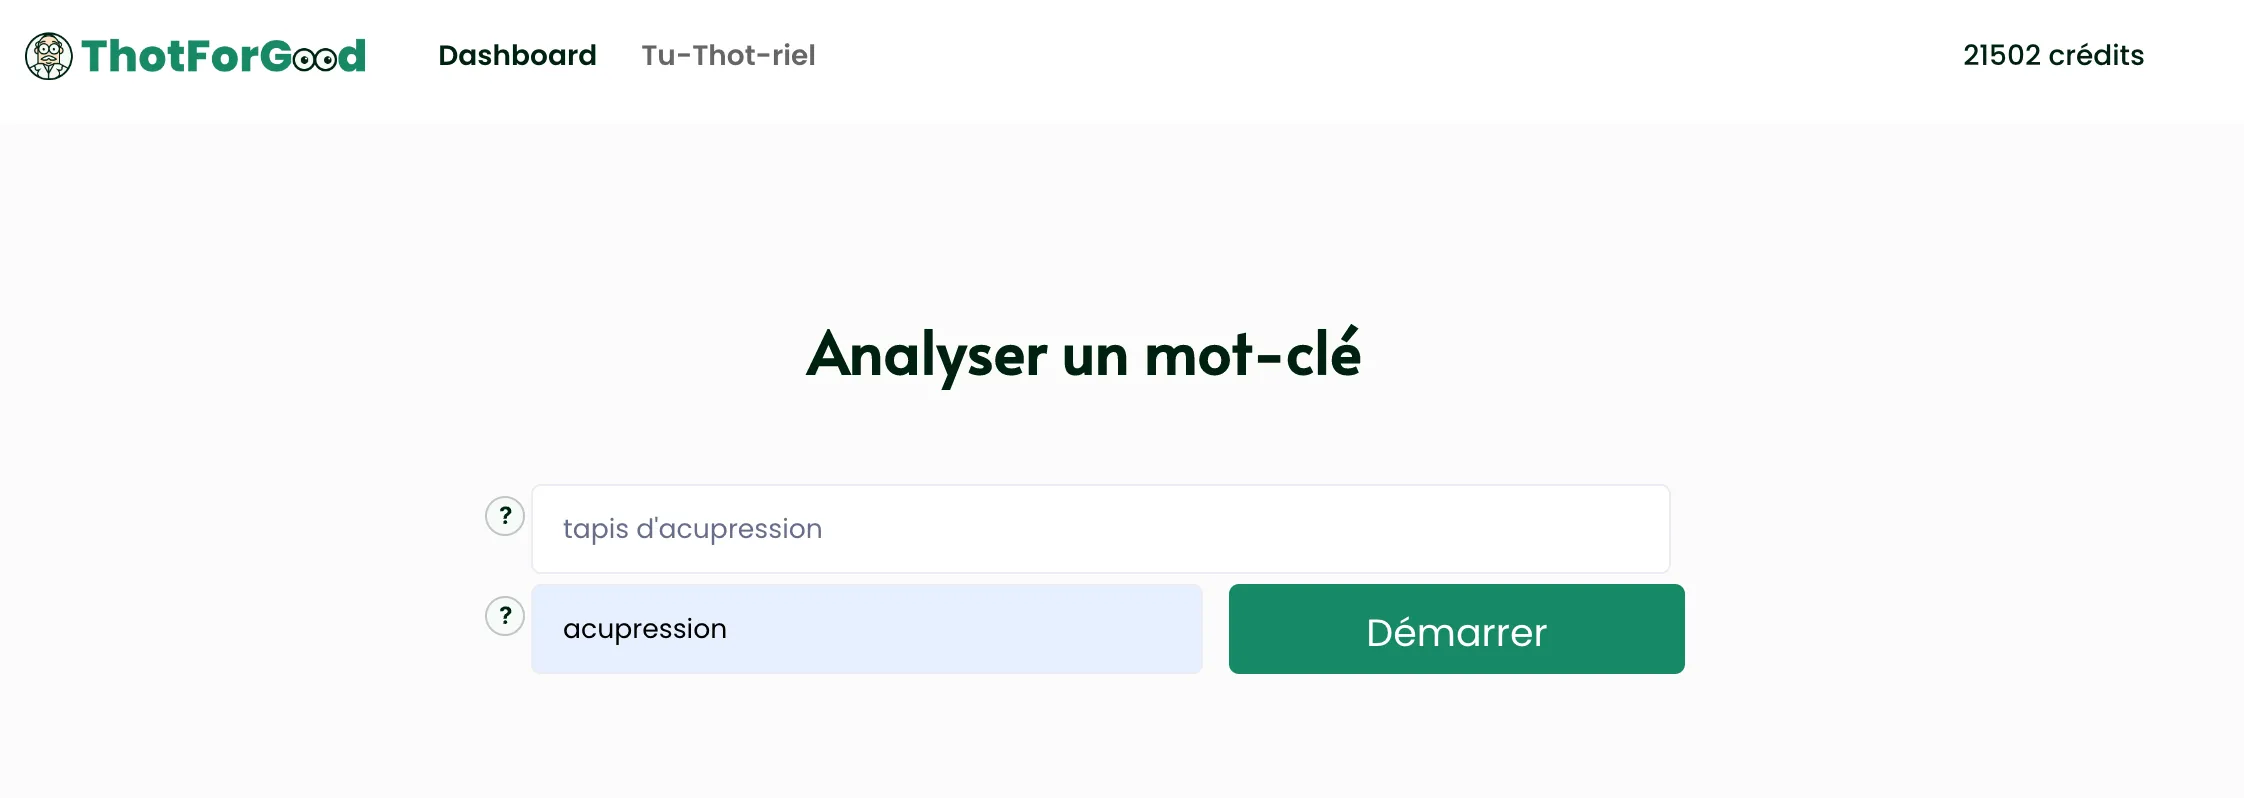
Task: Click the question mark next to acupression field
Action: [505, 616]
